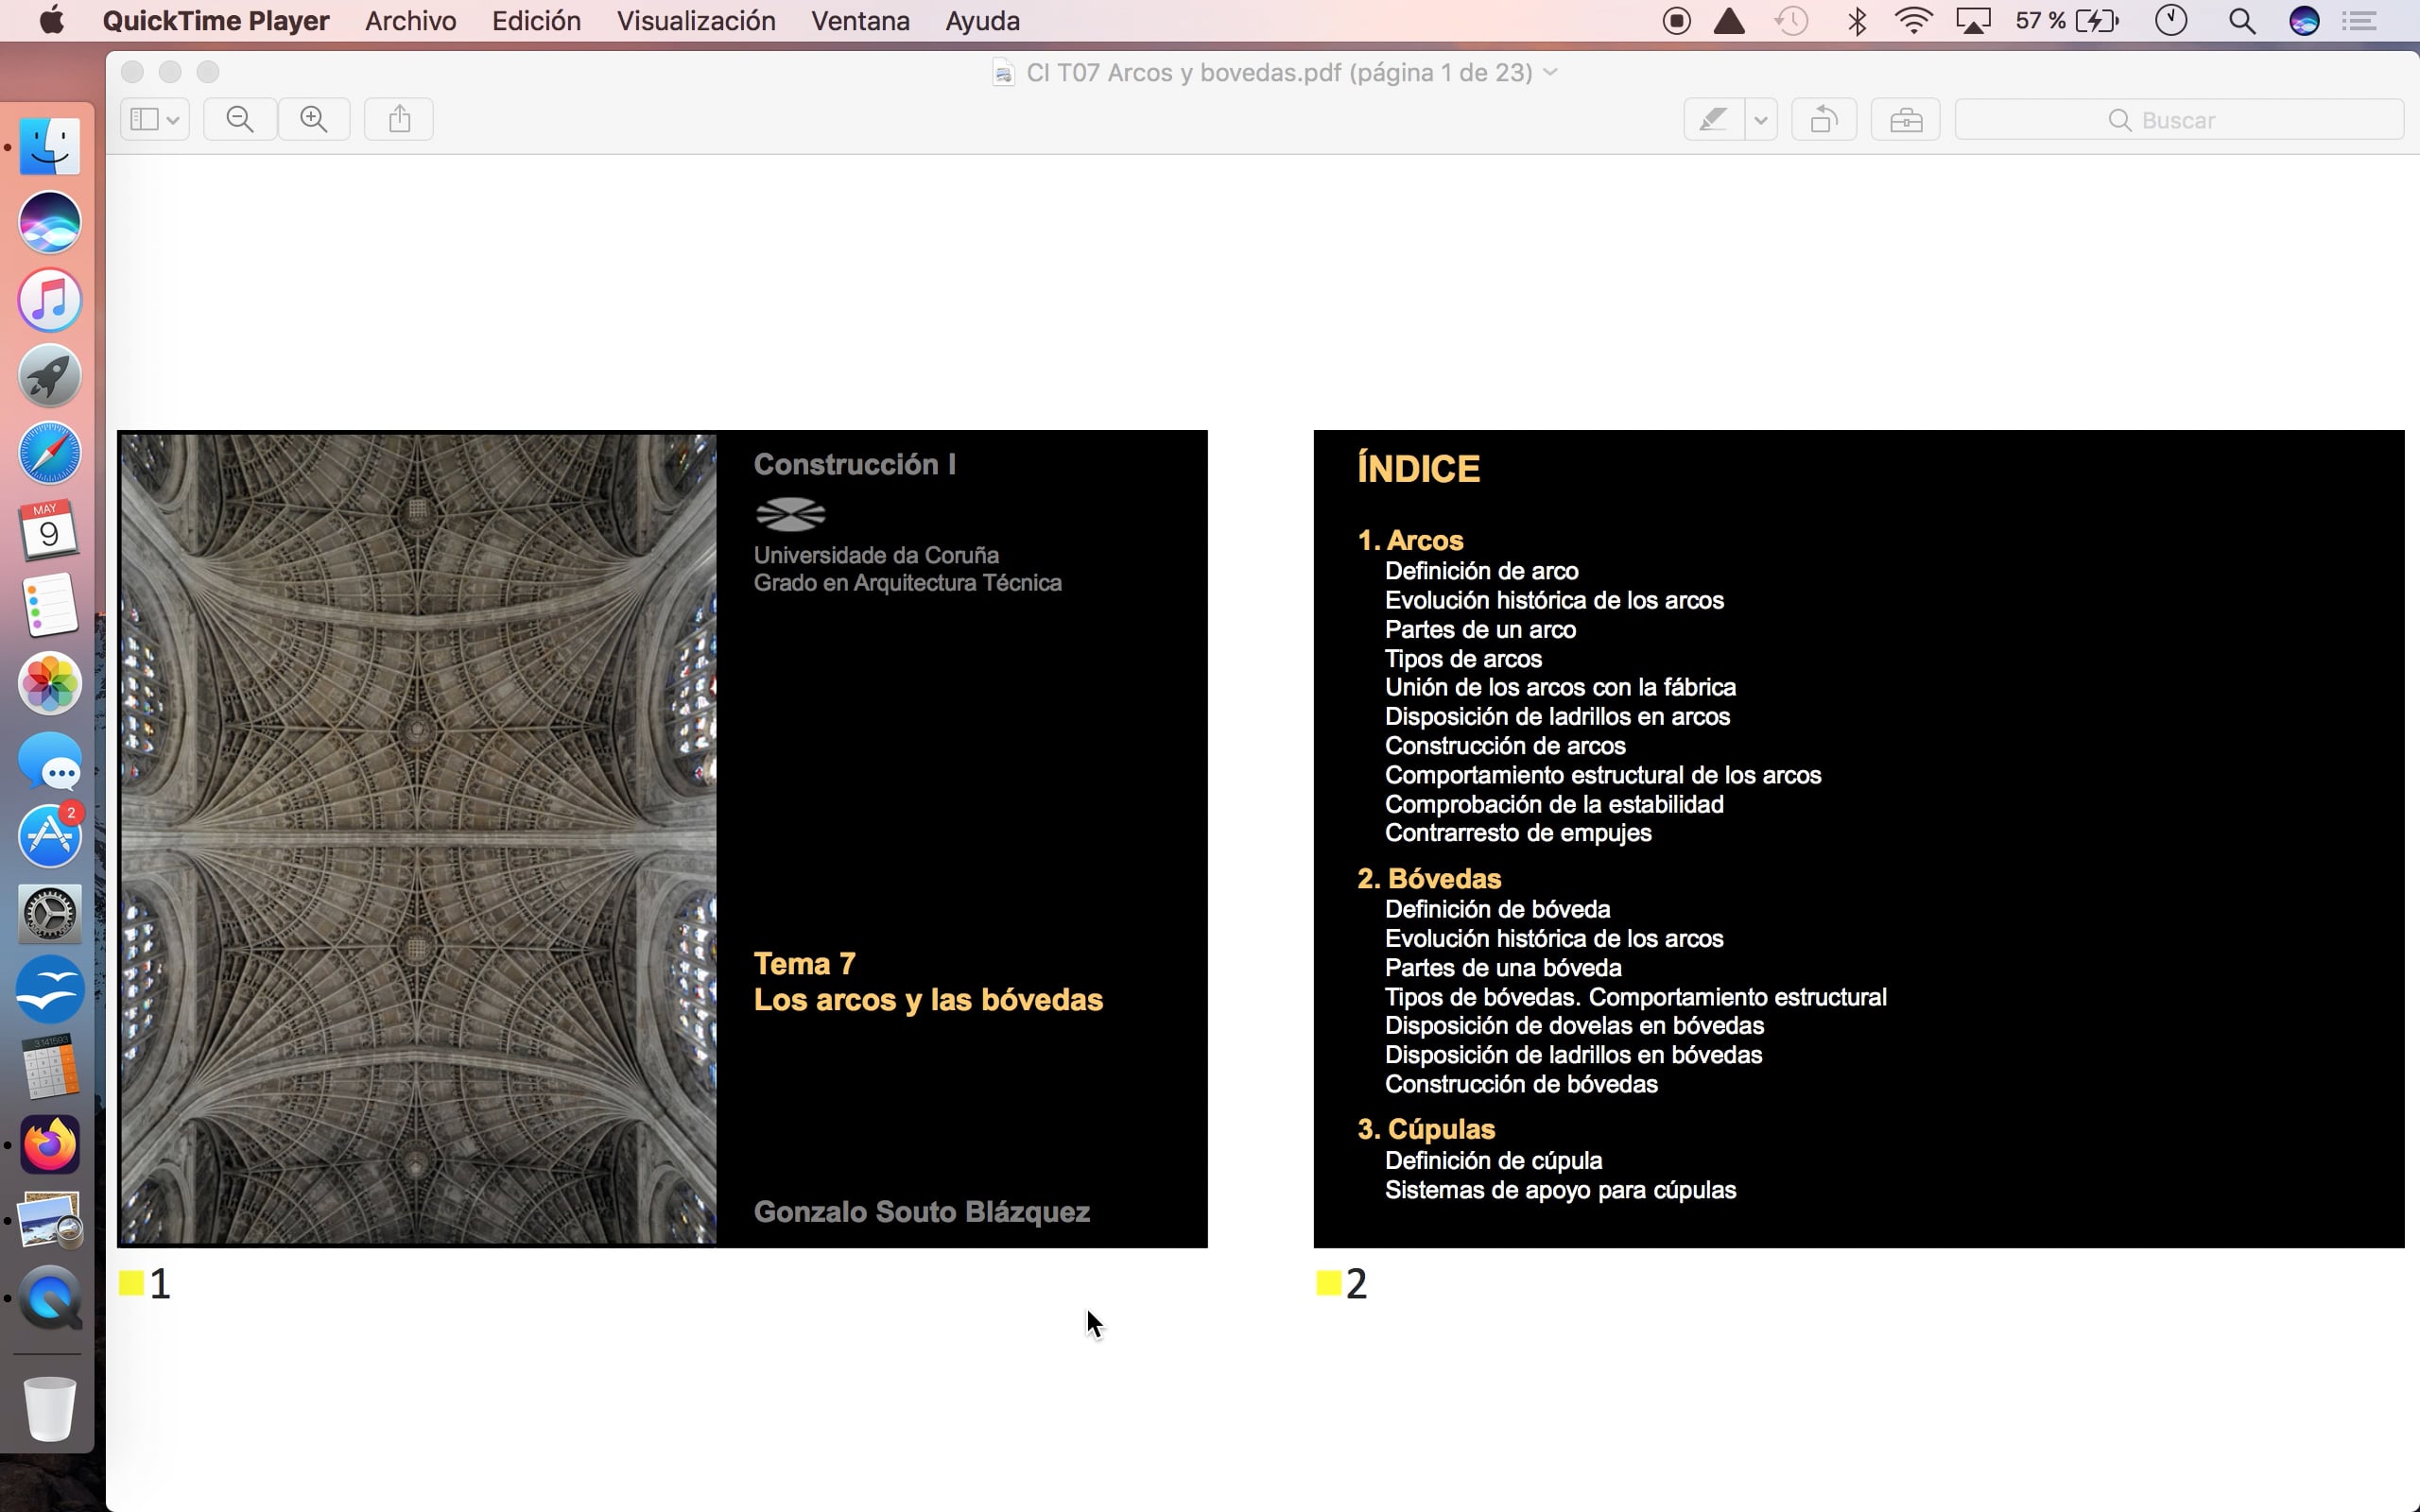The height and width of the screenshot is (1512, 2420).
Task: Select the zoom out icon
Action: [239, 119]
